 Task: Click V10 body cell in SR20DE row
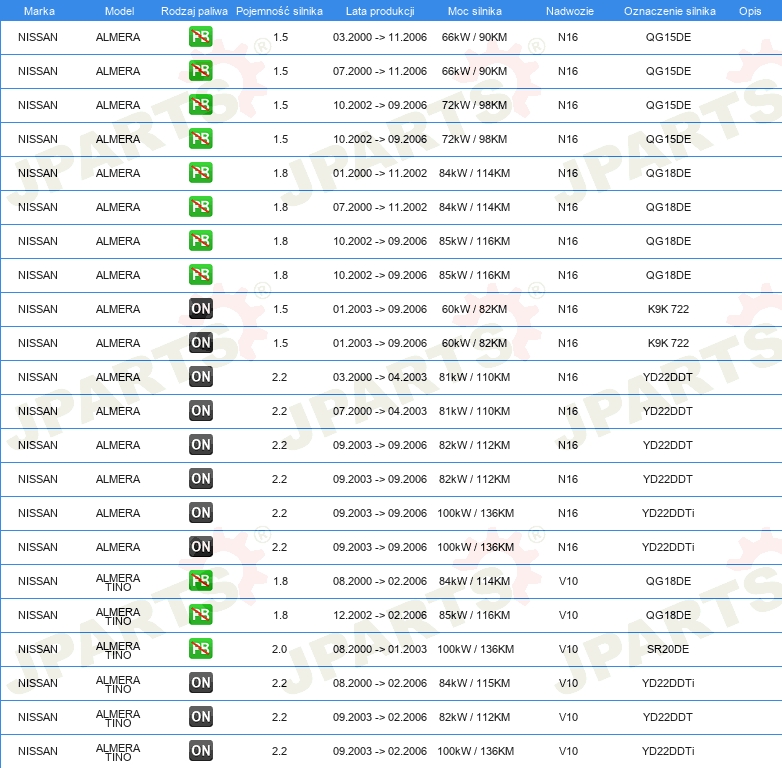click(568, 649)
